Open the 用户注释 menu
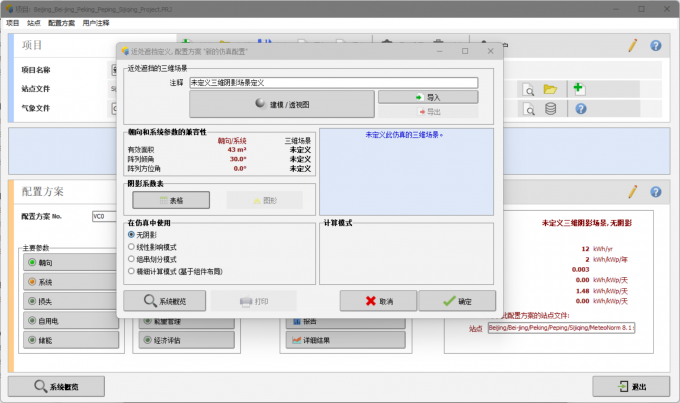 coord(97,22)
